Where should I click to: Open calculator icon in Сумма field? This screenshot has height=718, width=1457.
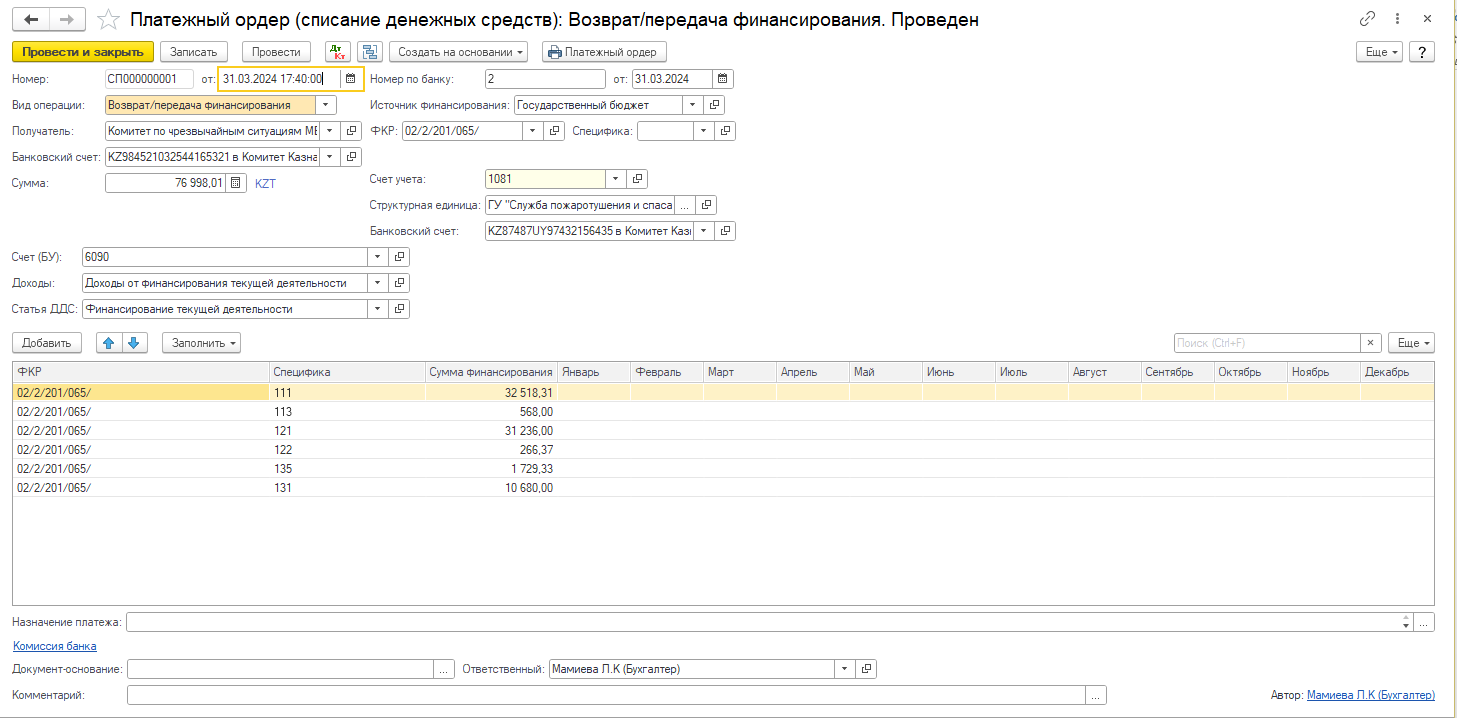coord(235,183)
